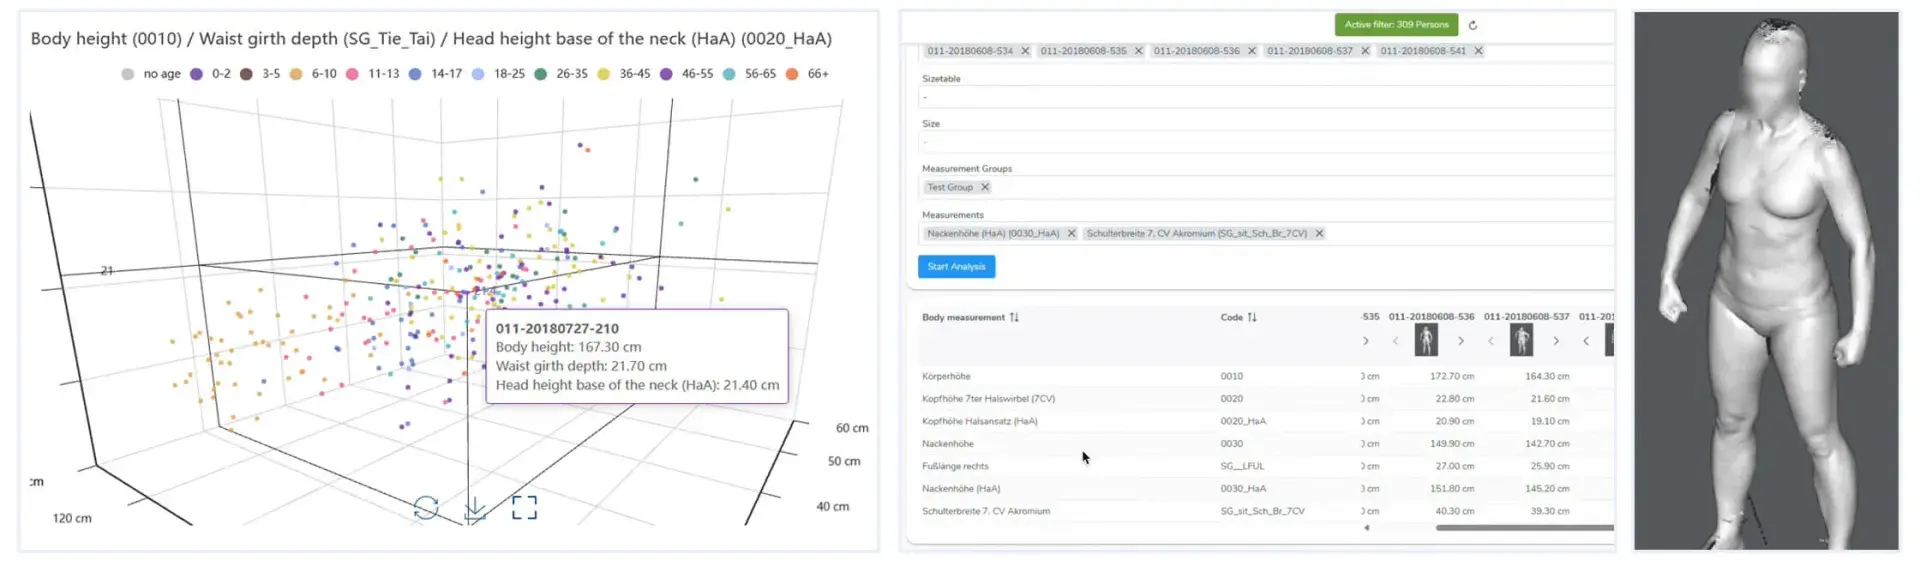
Task: Open the Measurements selection field
Action: 1266,233
